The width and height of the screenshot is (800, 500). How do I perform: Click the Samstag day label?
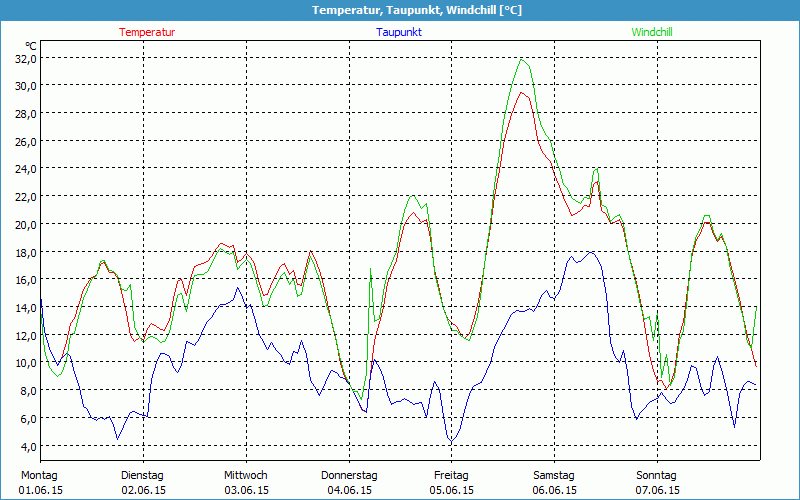pyautogui.click(x=554, y=475)
